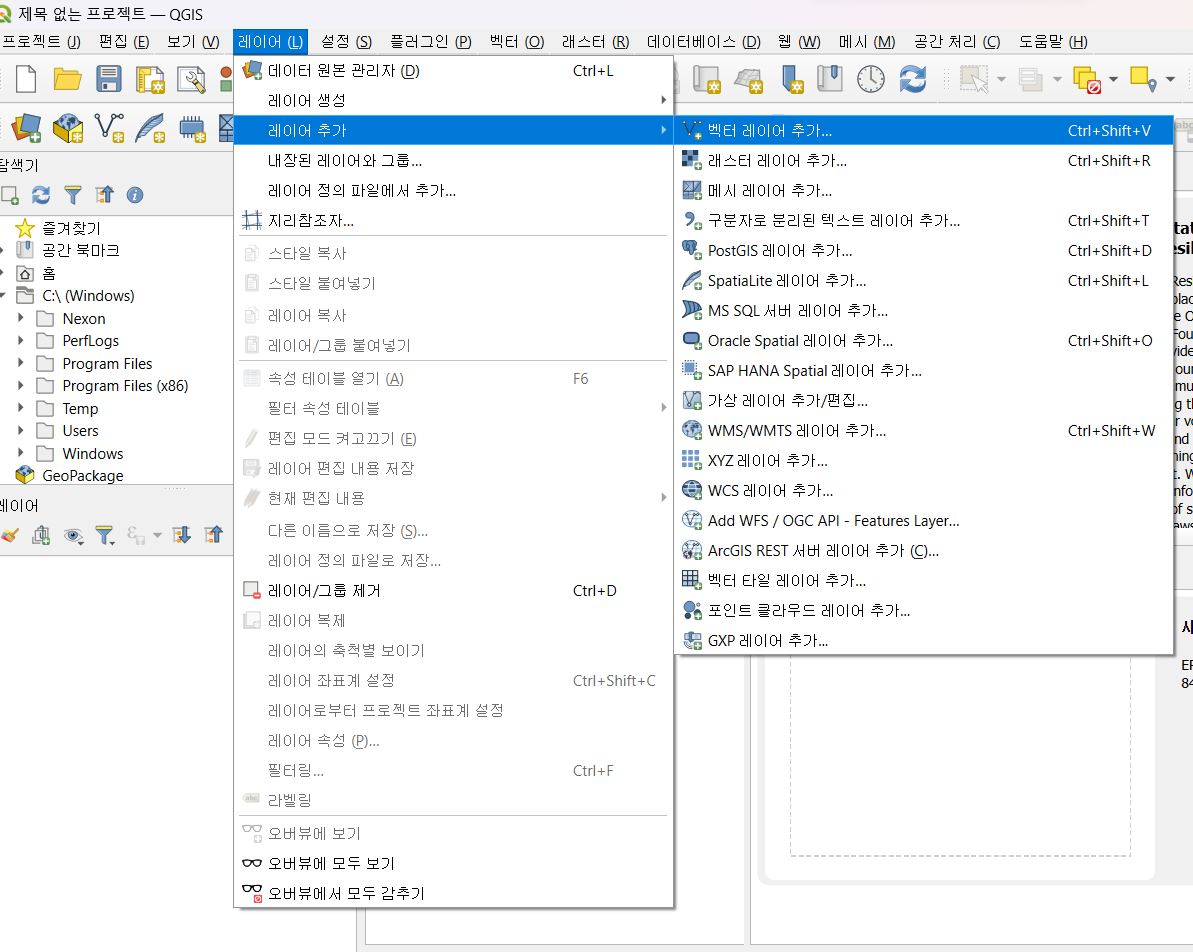Expand the PerfLogs folder

(x=21, y=340)
